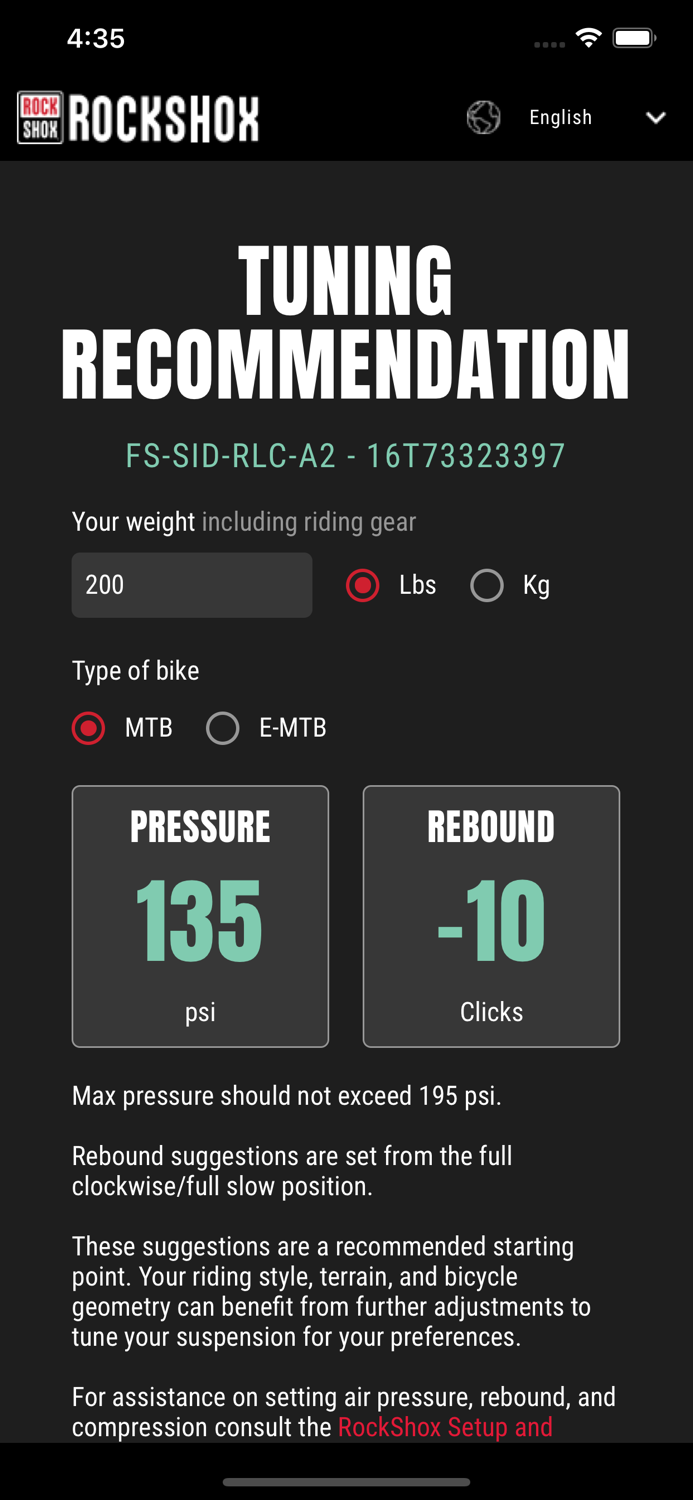Tap the home indicator bar
This screenshot has width=693, height=1500.
coord(346,1483)
